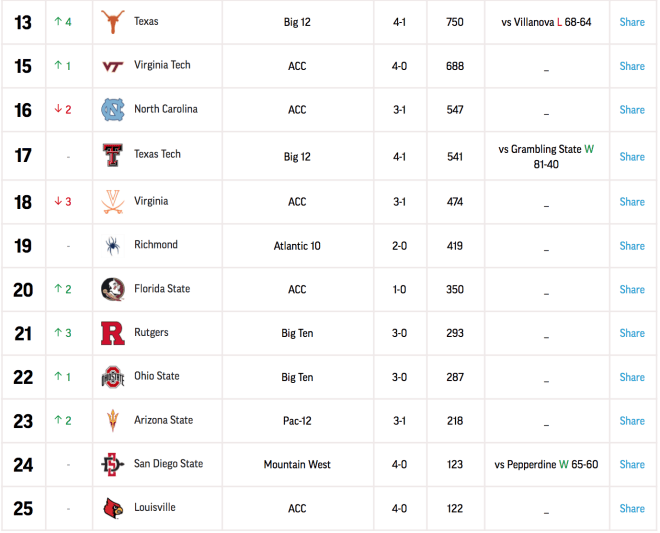Image resolution: width=660 pixels, height=533 pixels.
Task: Click the Arizona State pitchfork logo
Action: point(112,421)
